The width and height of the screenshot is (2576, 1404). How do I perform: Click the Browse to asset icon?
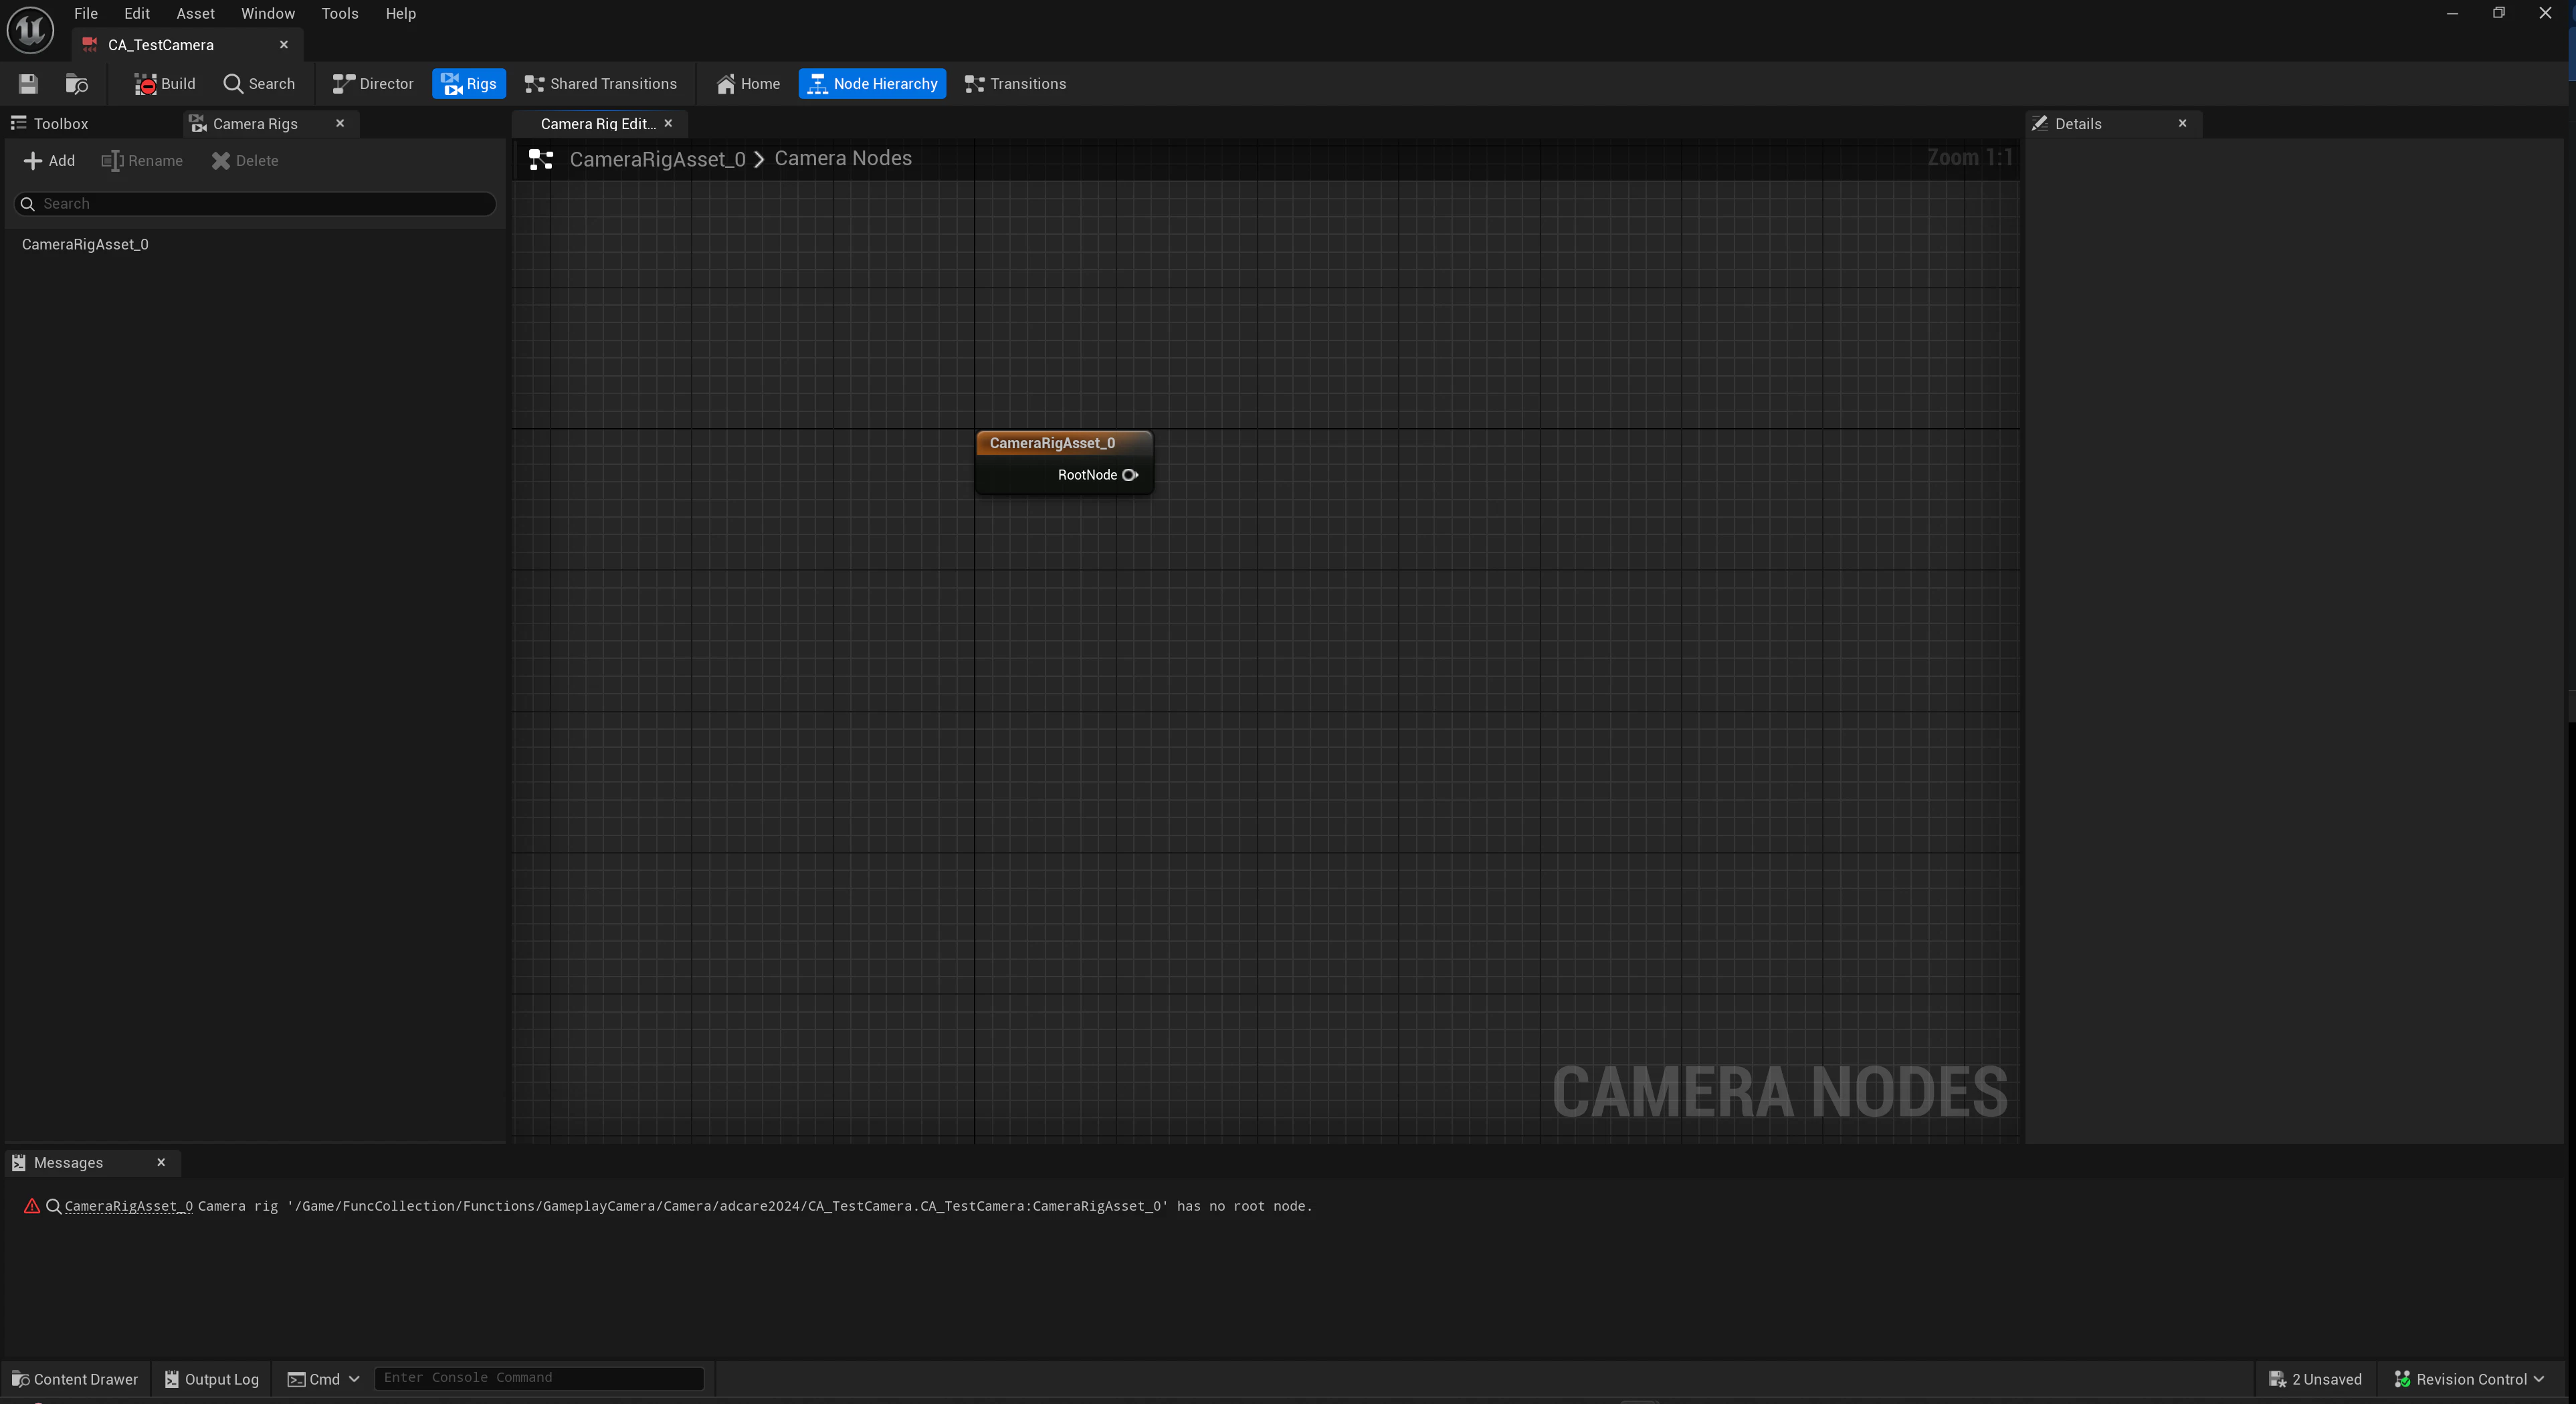click(76, 84)
